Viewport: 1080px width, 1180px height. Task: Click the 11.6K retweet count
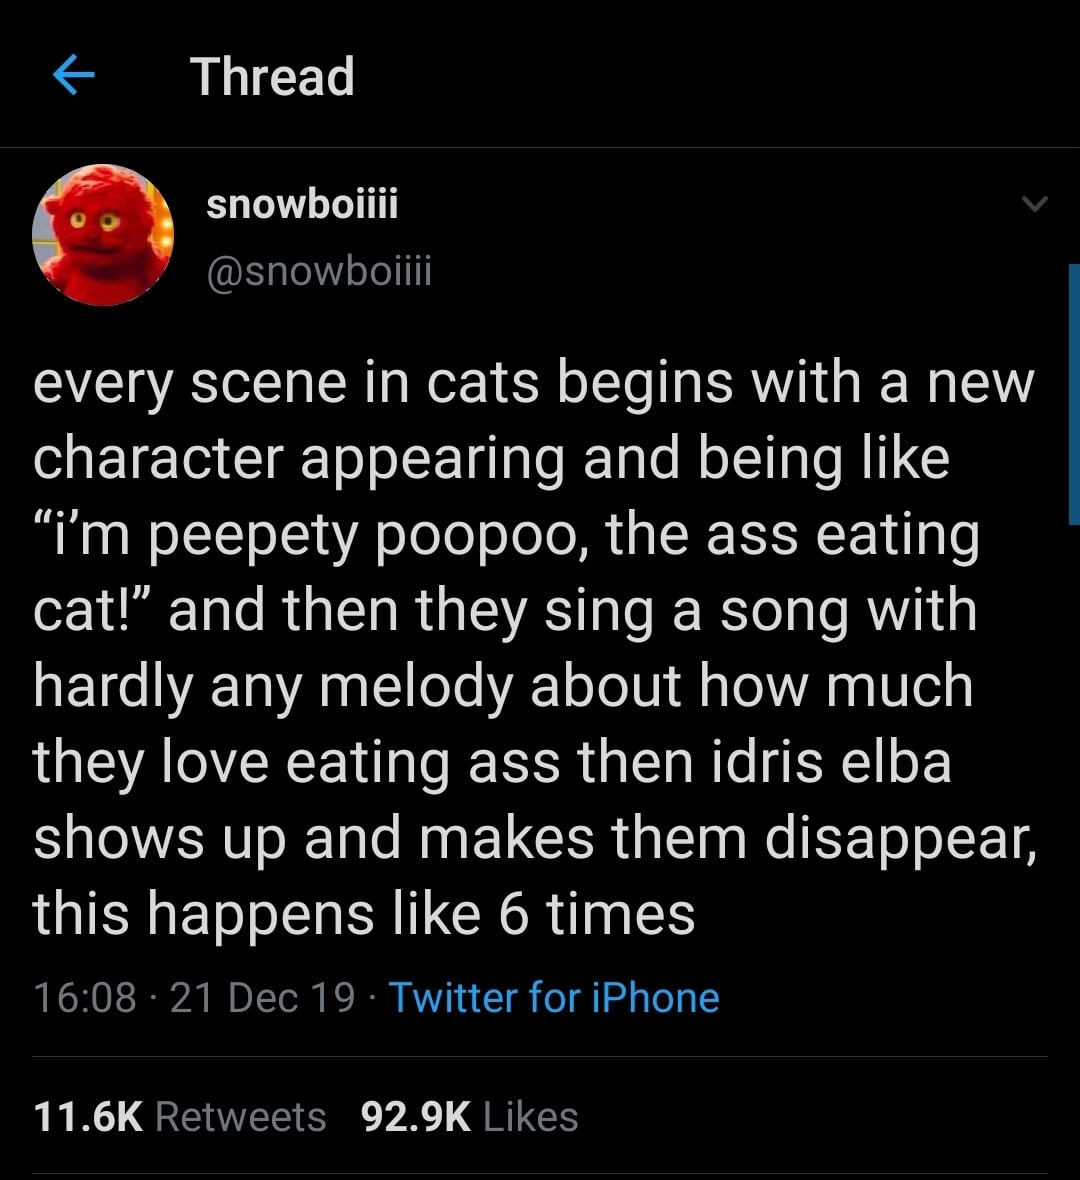(88, 1116)
